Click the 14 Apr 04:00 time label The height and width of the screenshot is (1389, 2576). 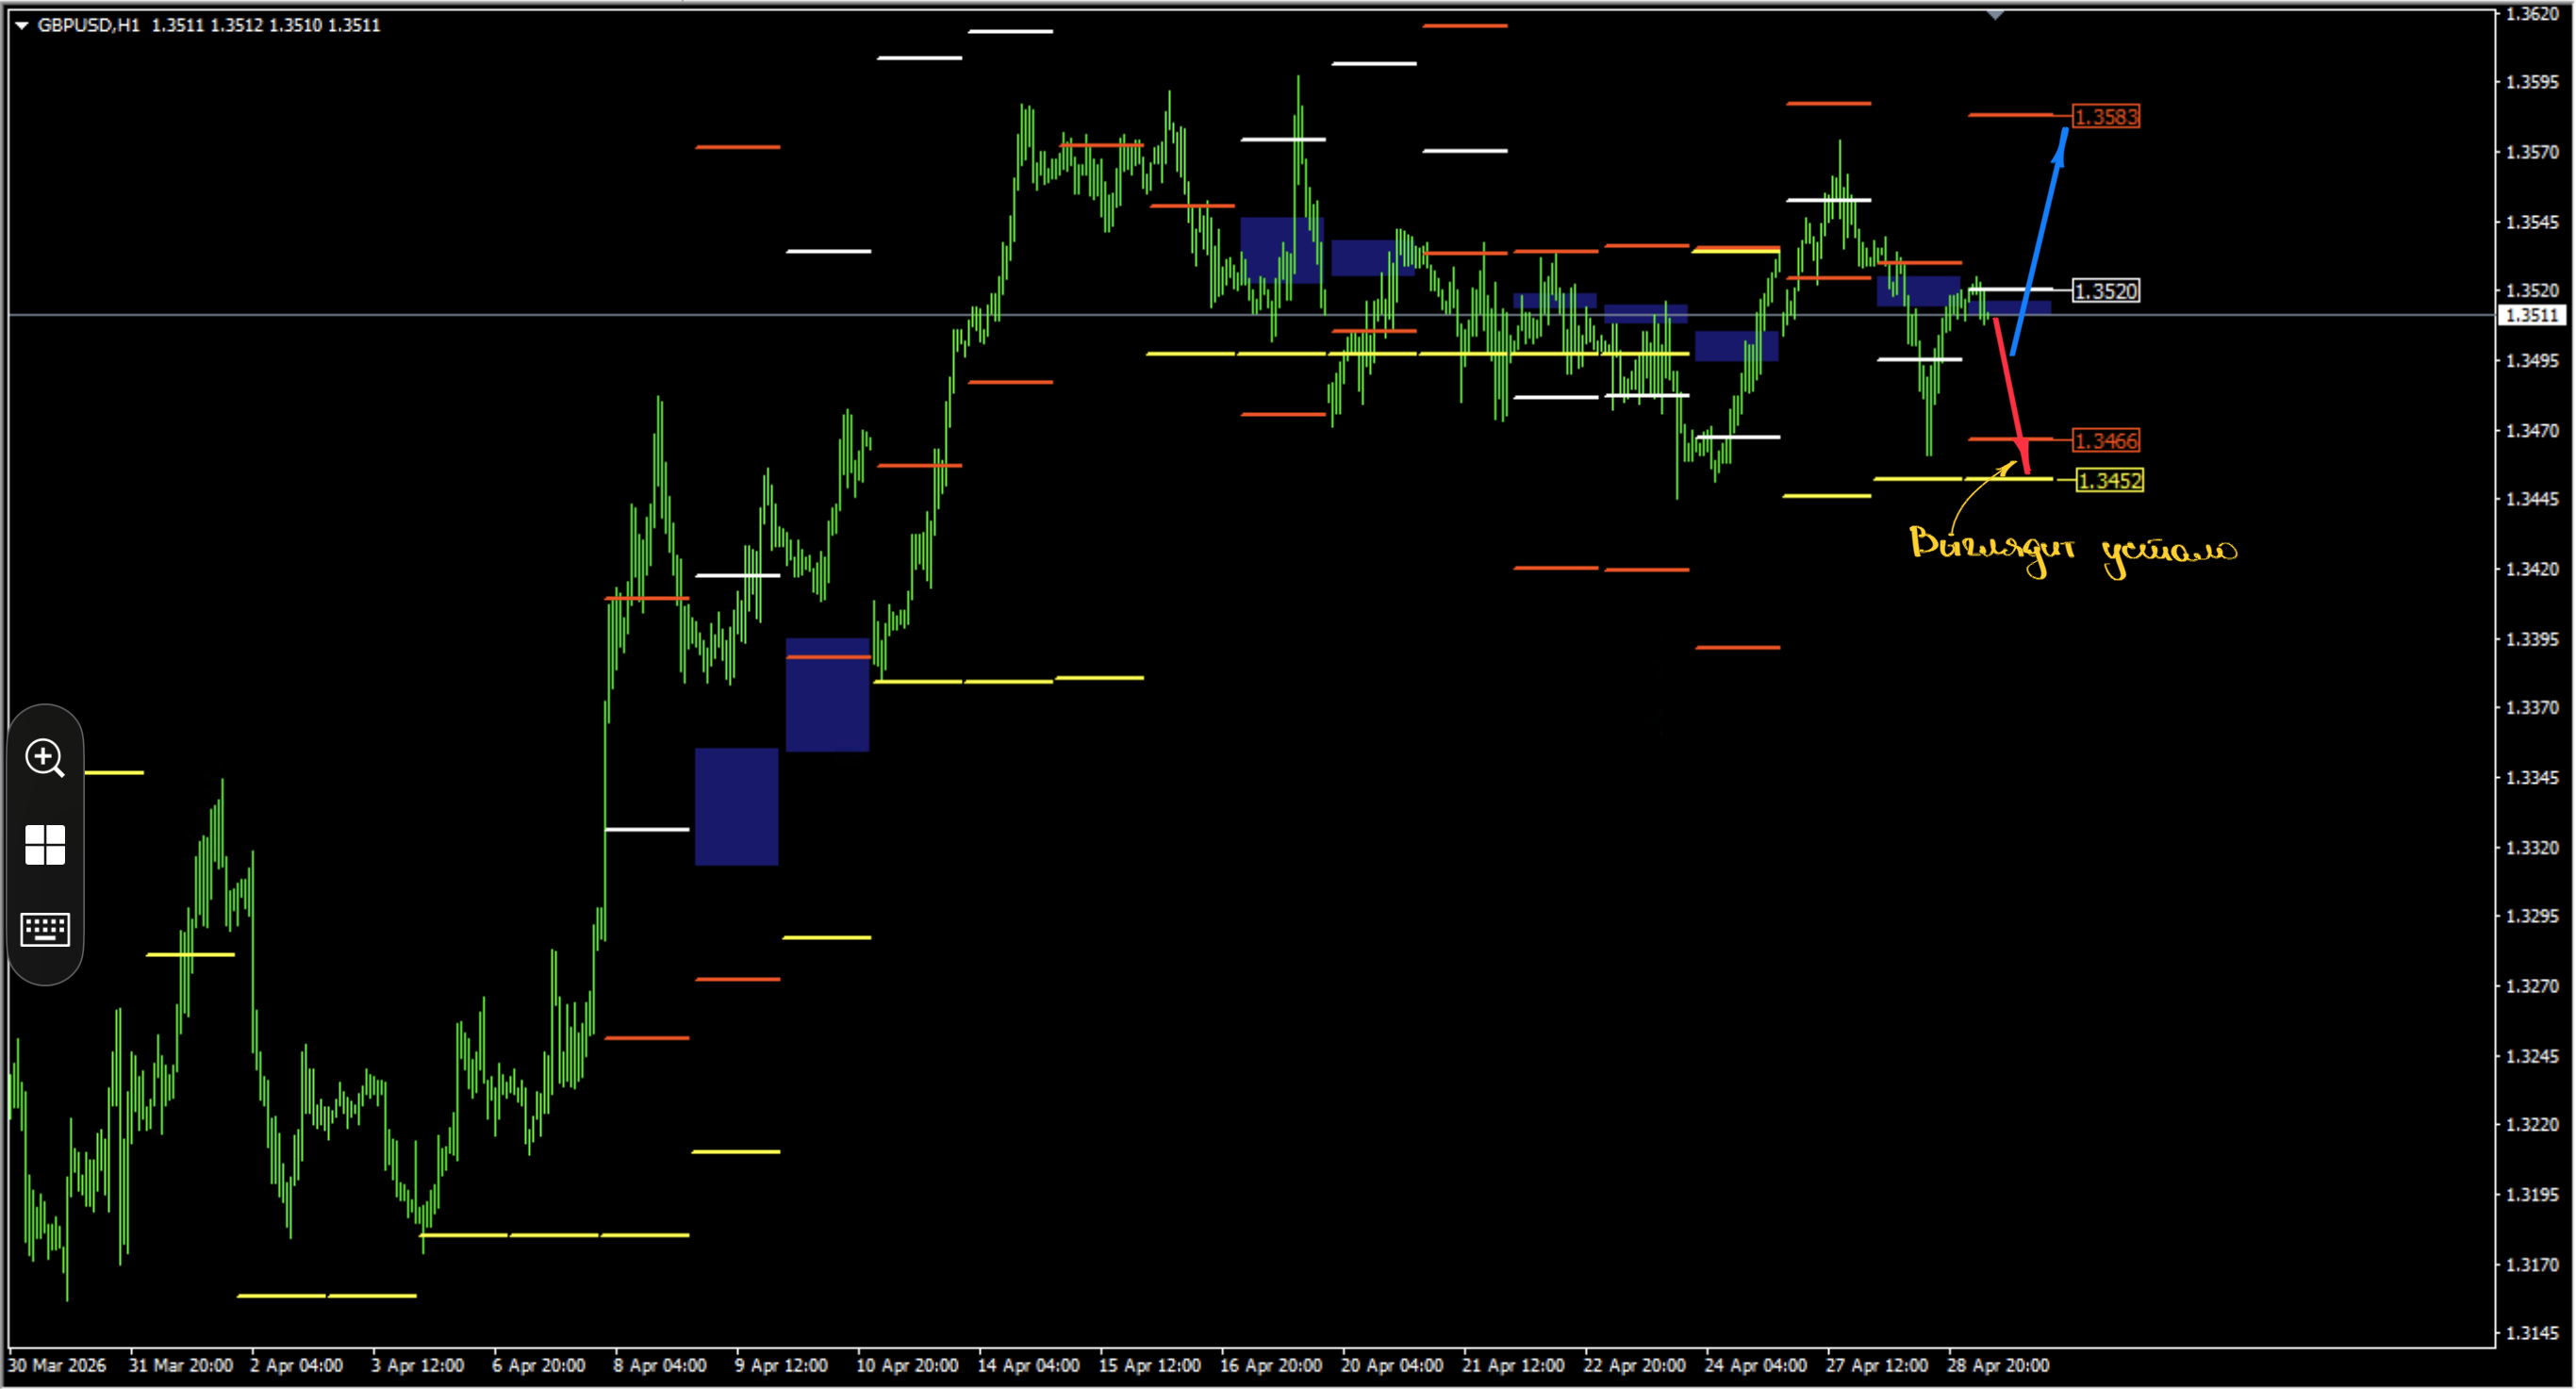(1028, 1365)
